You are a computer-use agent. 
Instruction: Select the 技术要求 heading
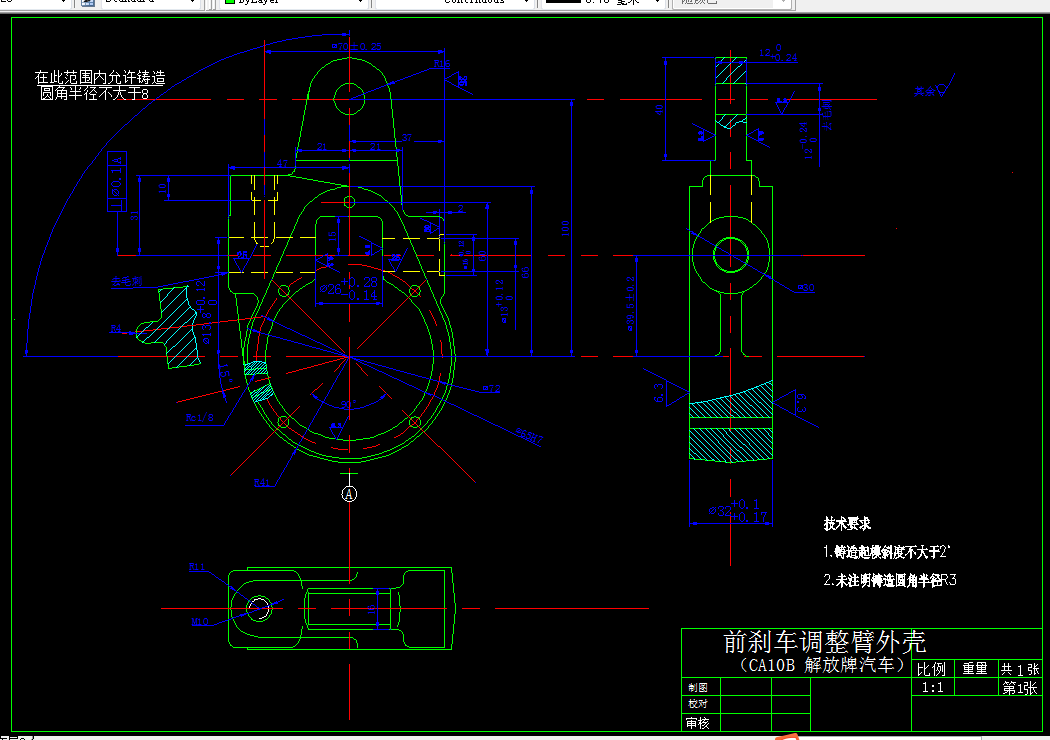[847, 524]
